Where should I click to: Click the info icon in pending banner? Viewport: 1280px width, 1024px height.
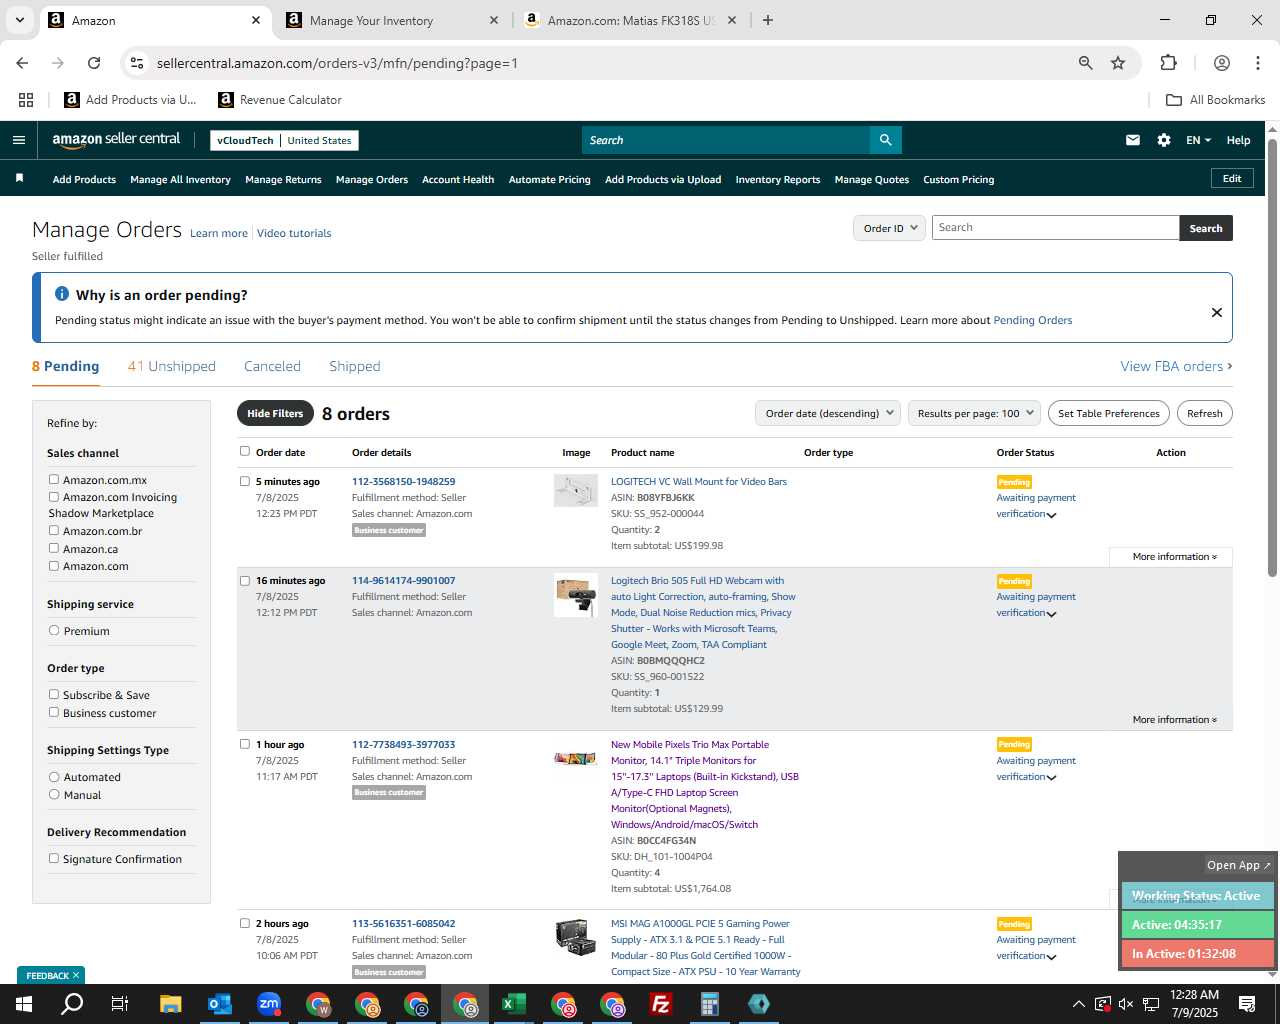(x=62, y=294)
